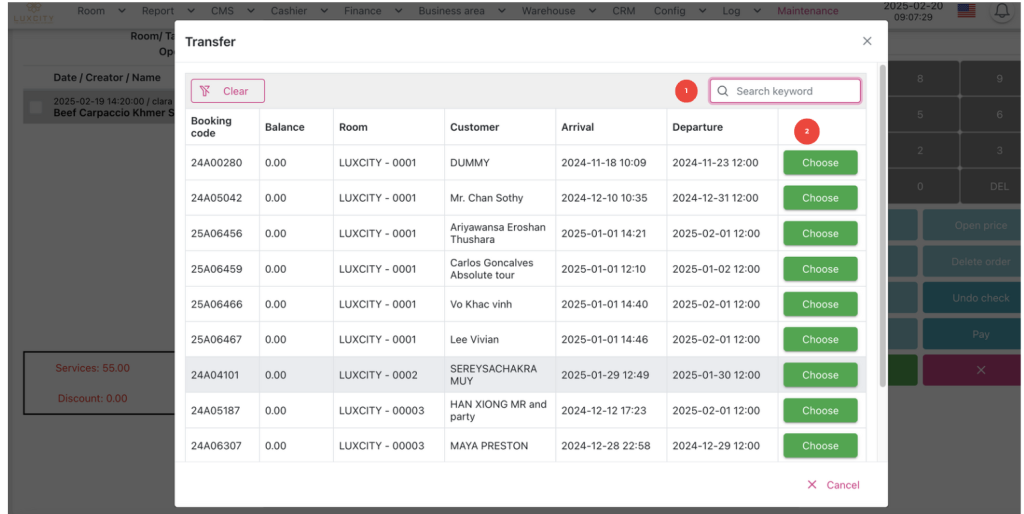Click the US flag language icon
1024x514 pixels.
point(966,11)
